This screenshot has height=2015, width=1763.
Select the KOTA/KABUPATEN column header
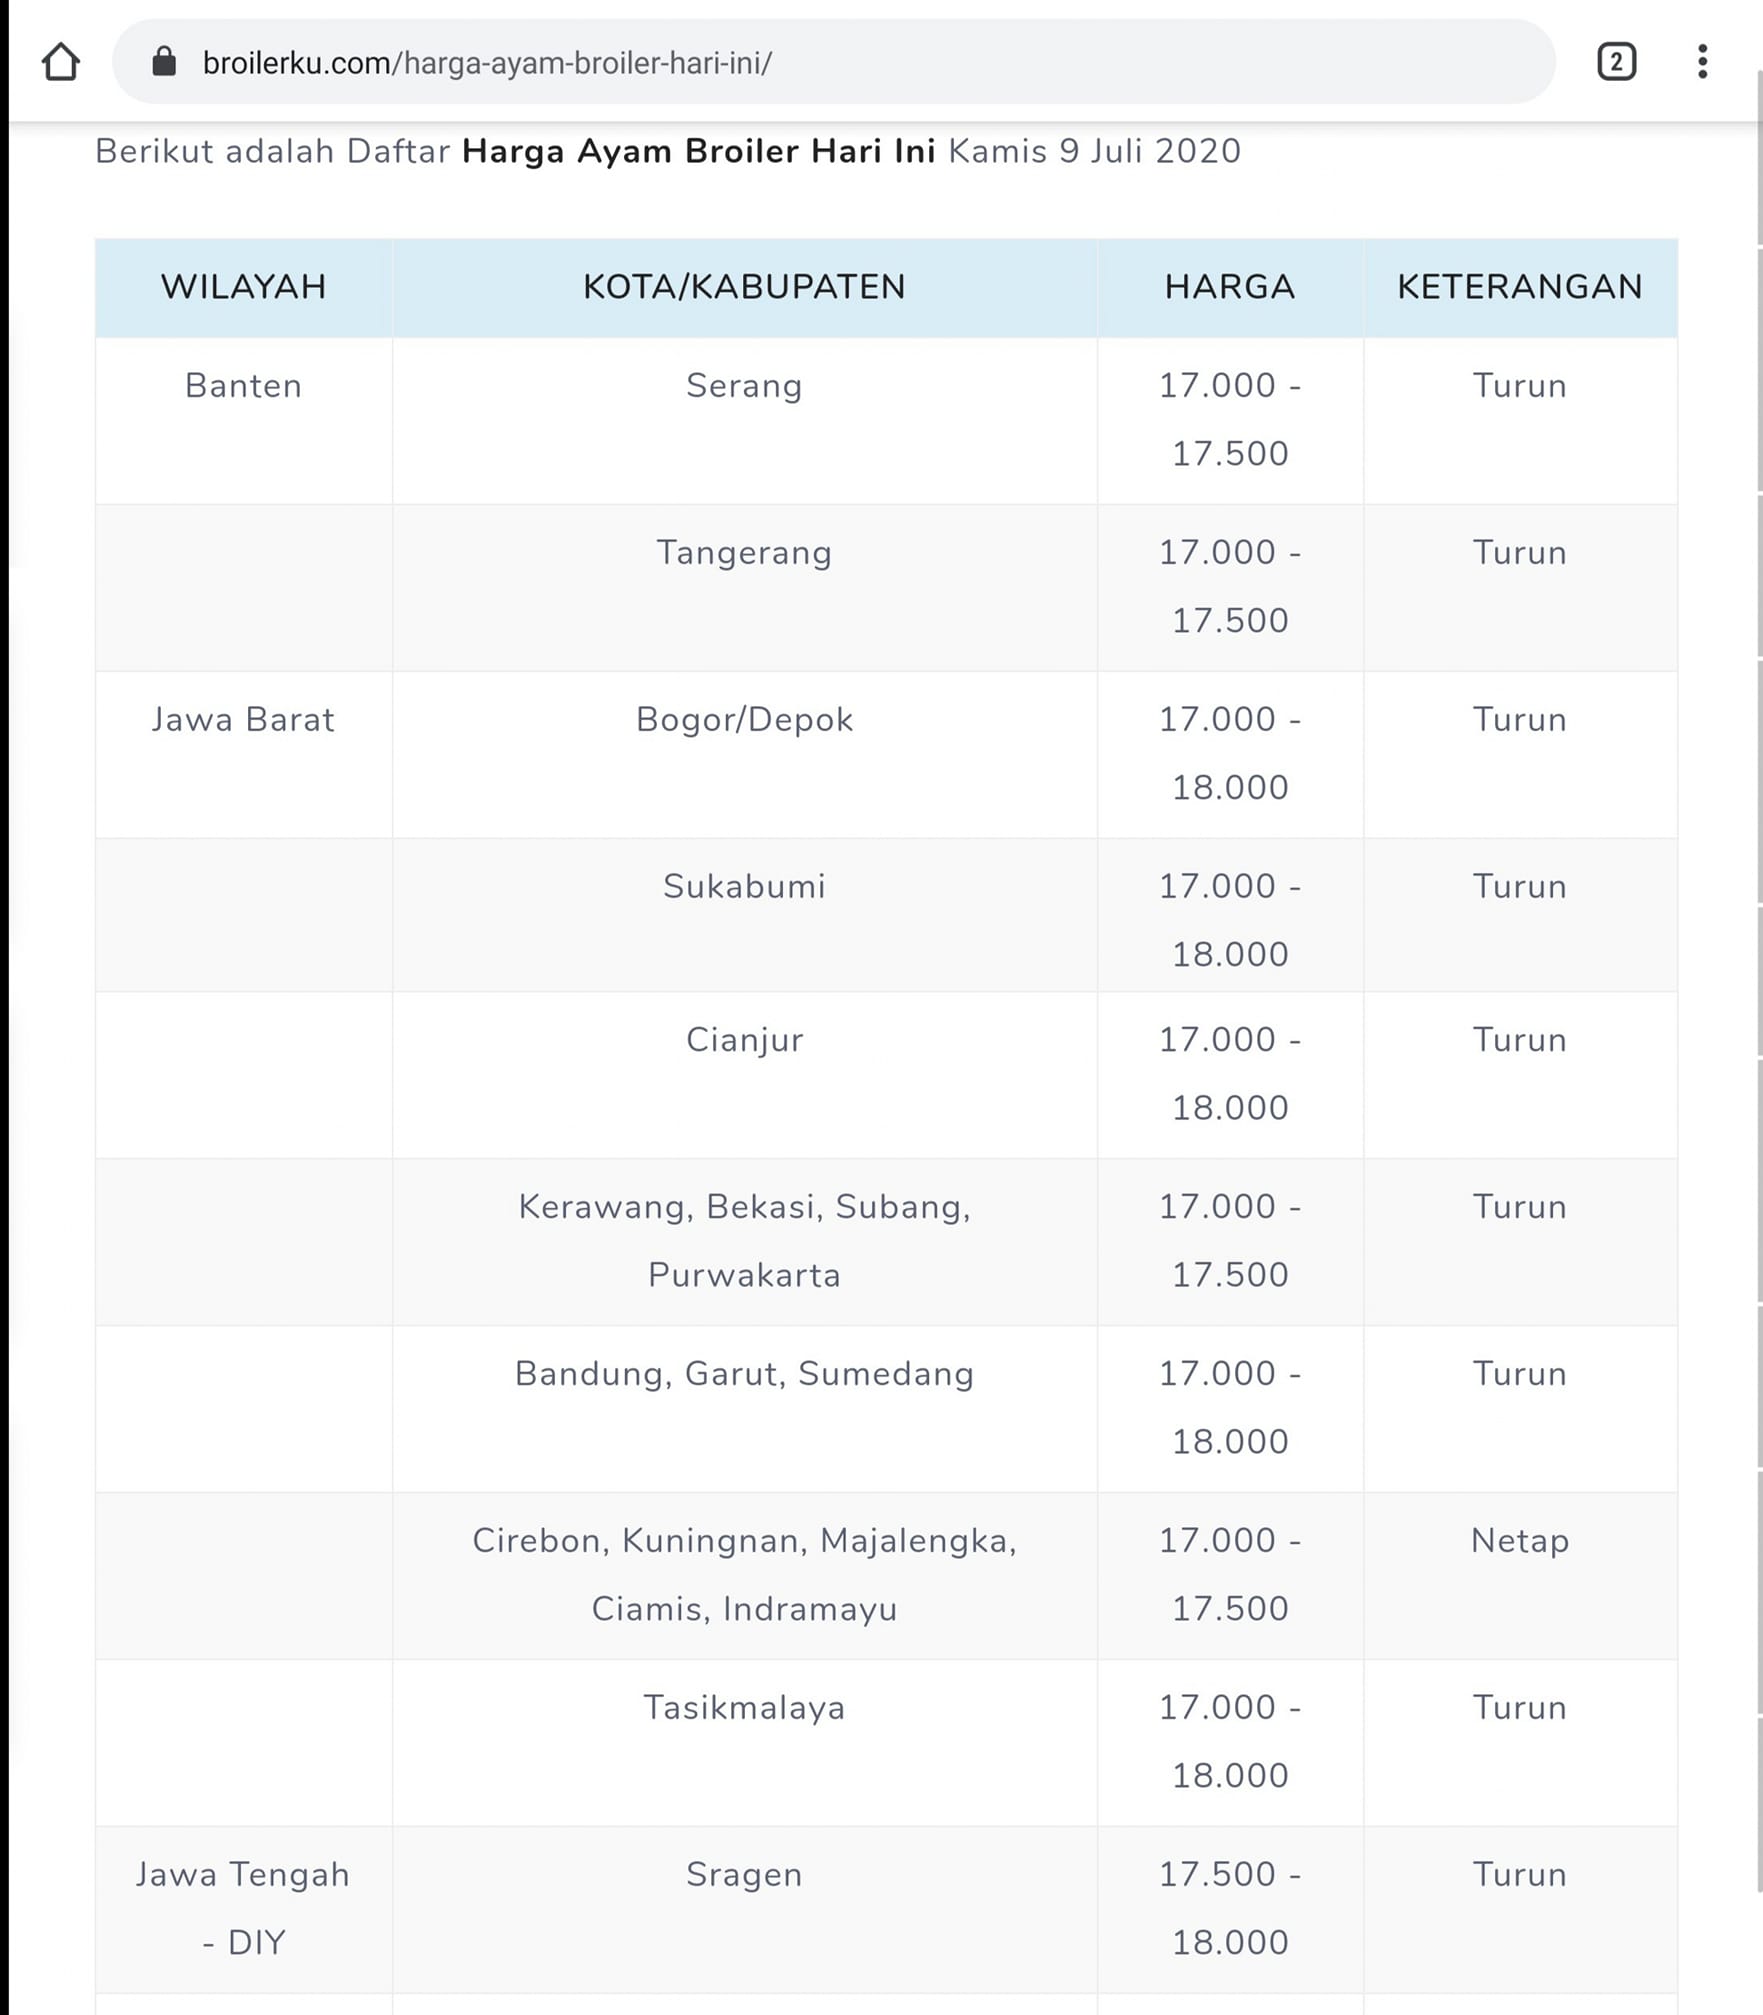(x=745, y=287)
